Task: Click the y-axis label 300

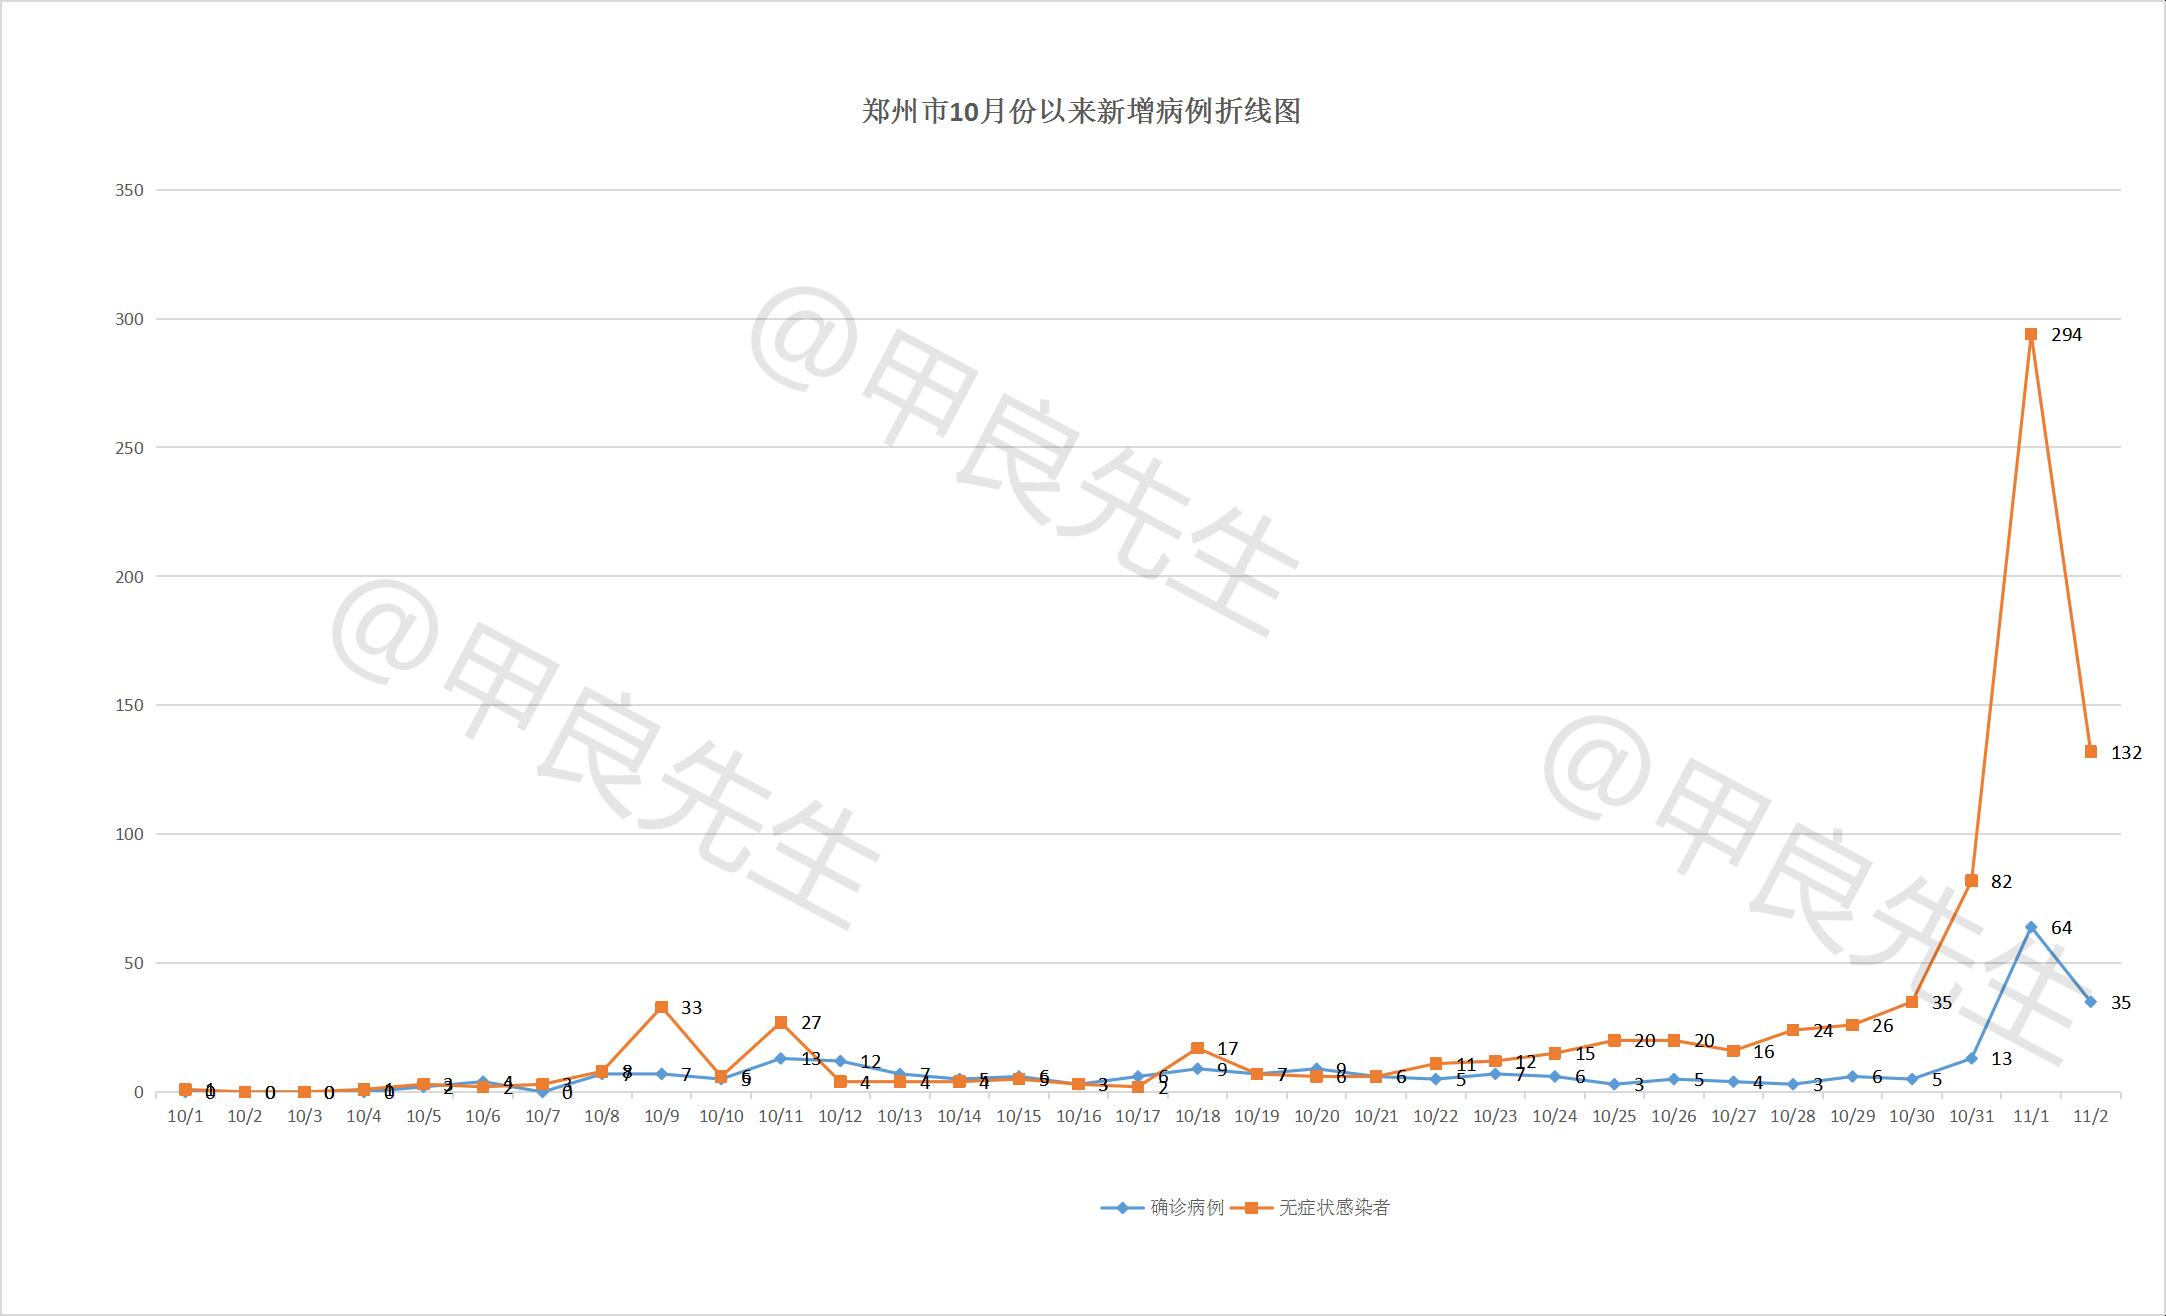Action: coord(129,319)
